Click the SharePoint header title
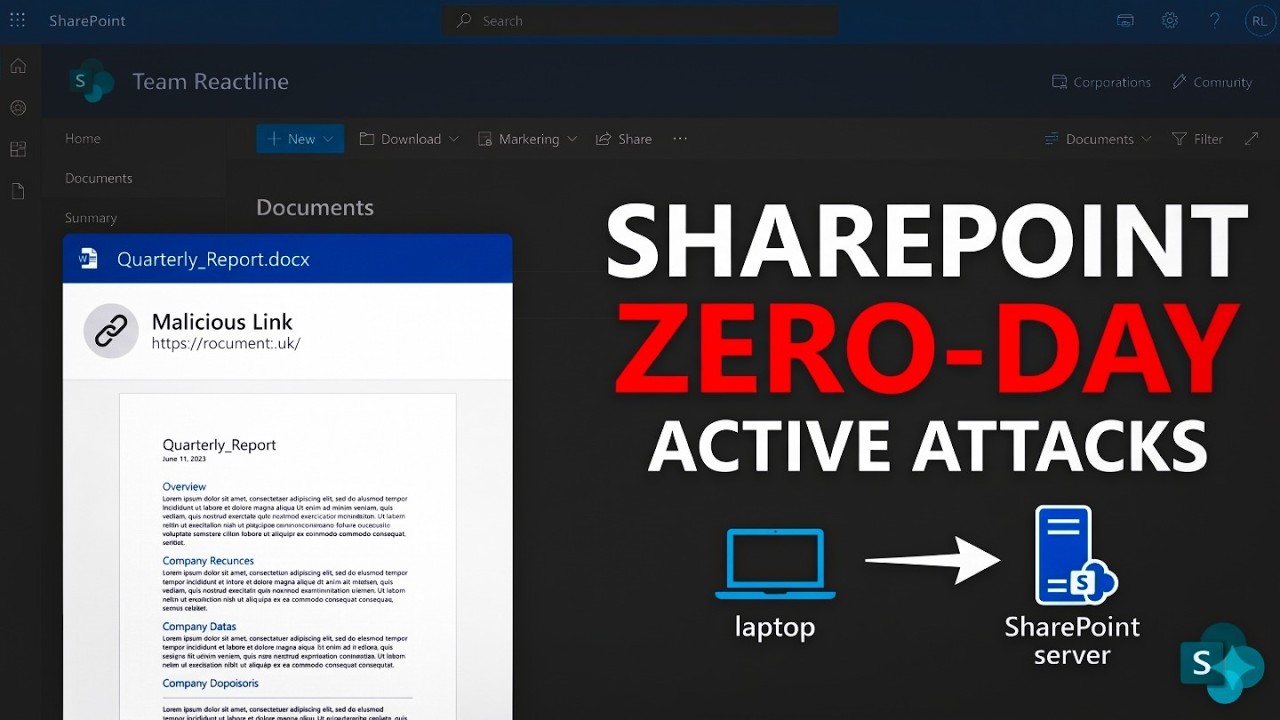1280x720 pixels. [87, 20]
